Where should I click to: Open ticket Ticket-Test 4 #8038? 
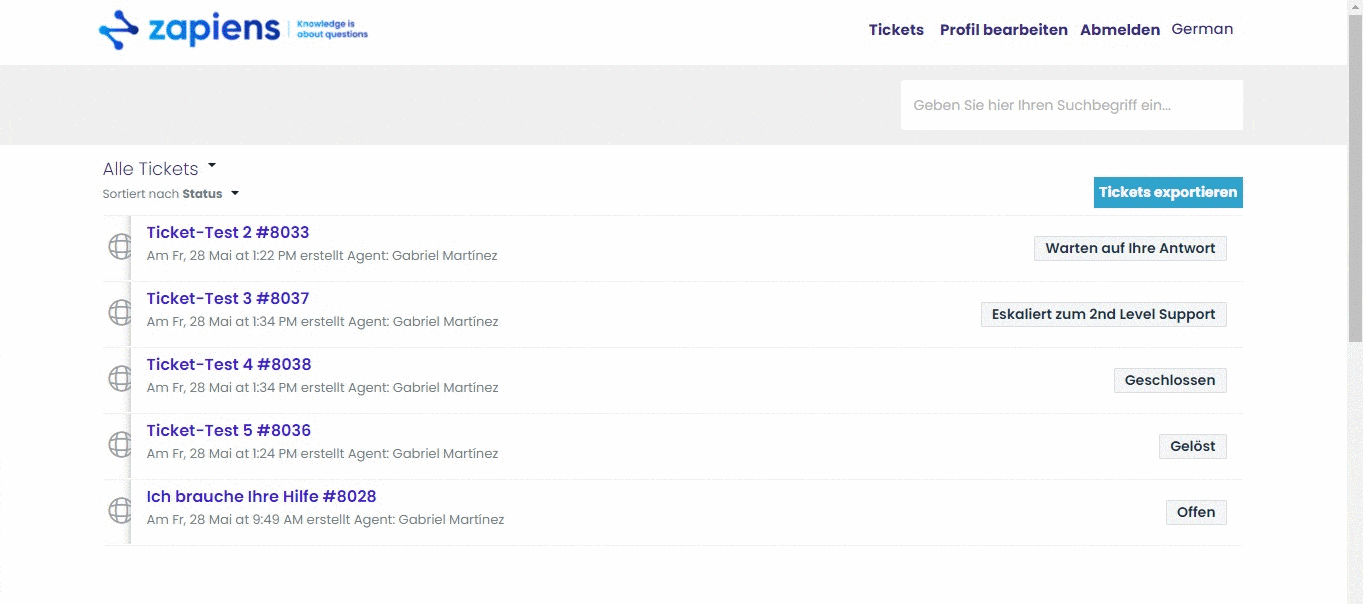[229, 364]
